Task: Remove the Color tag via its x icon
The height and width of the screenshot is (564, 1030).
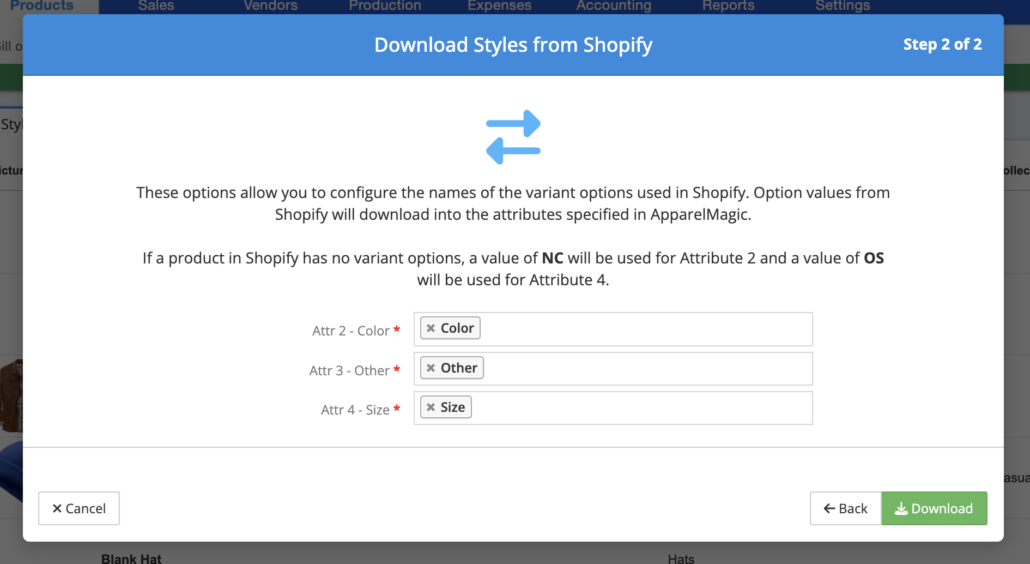Action: pos(431,328)
